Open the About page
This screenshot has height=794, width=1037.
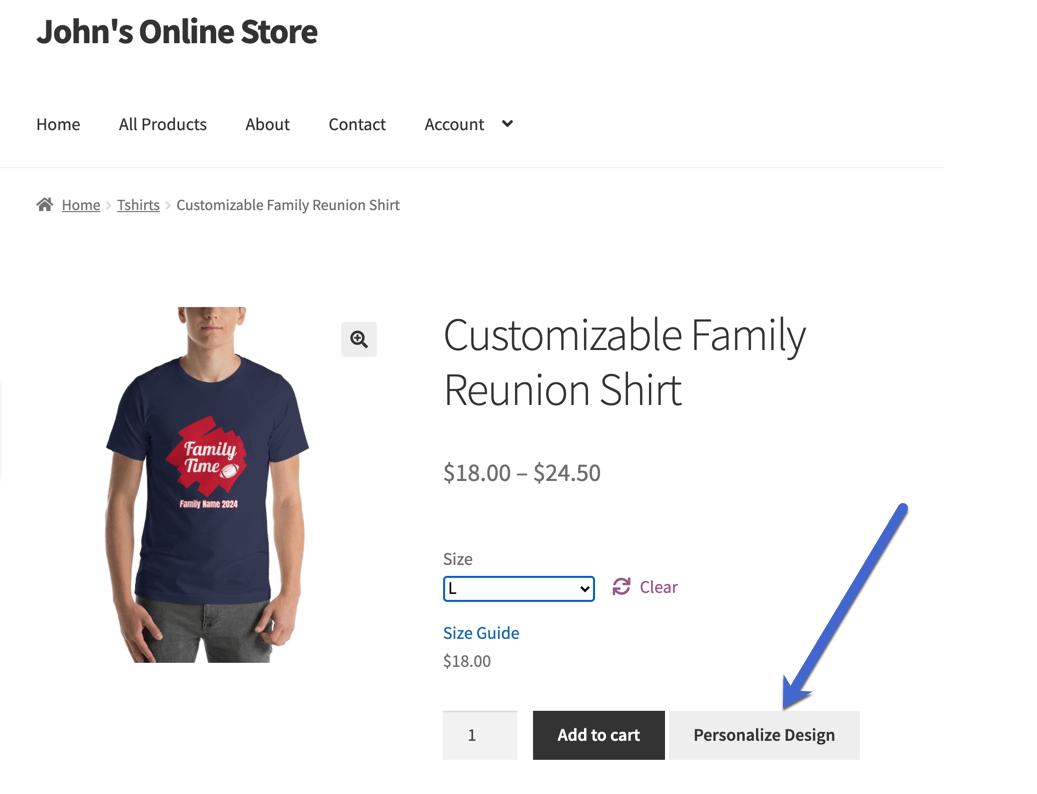click(267, 124)
